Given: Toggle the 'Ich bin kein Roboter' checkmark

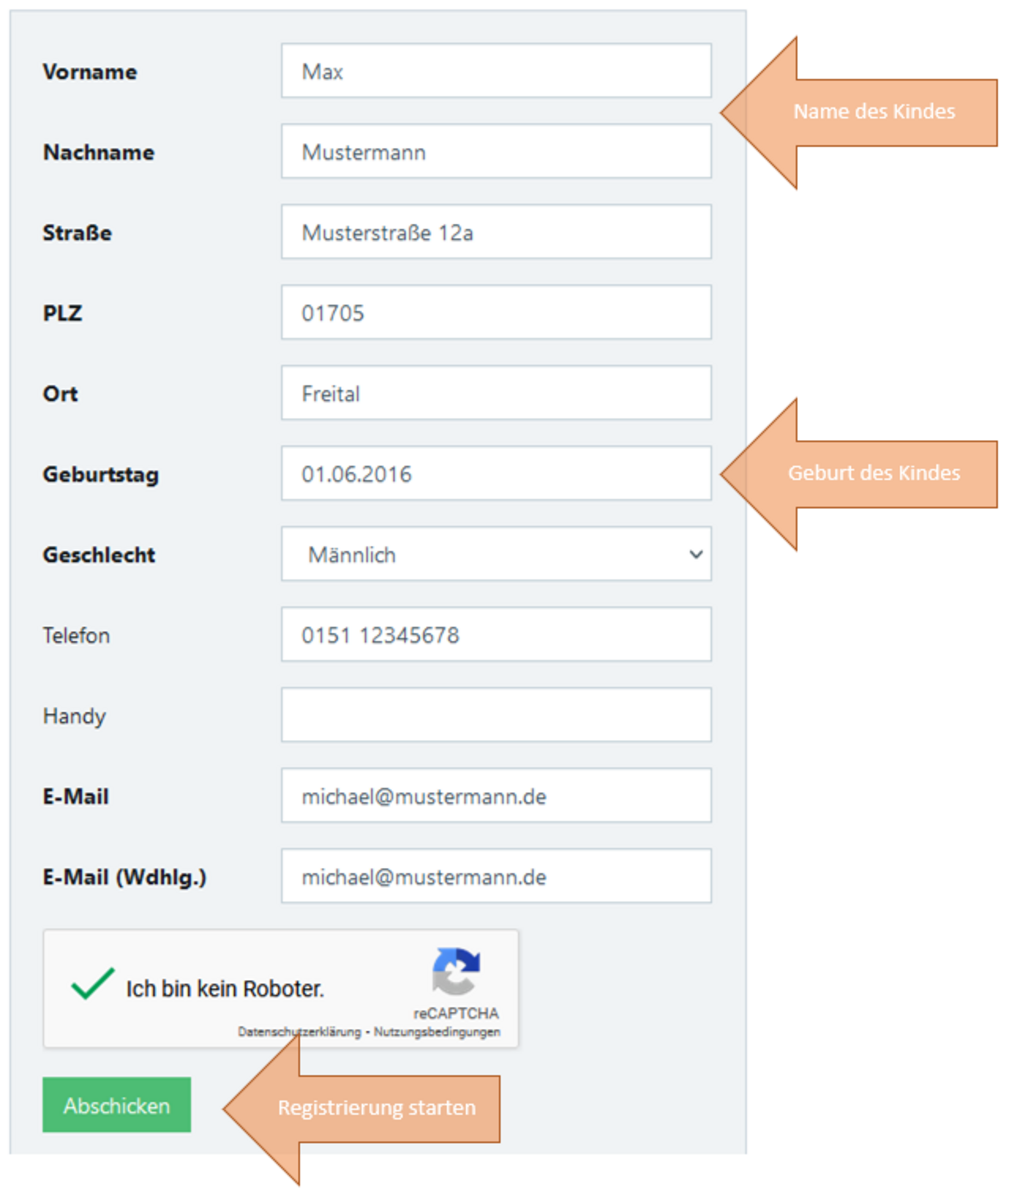Looking at the screenshot, I should (92, 985).
